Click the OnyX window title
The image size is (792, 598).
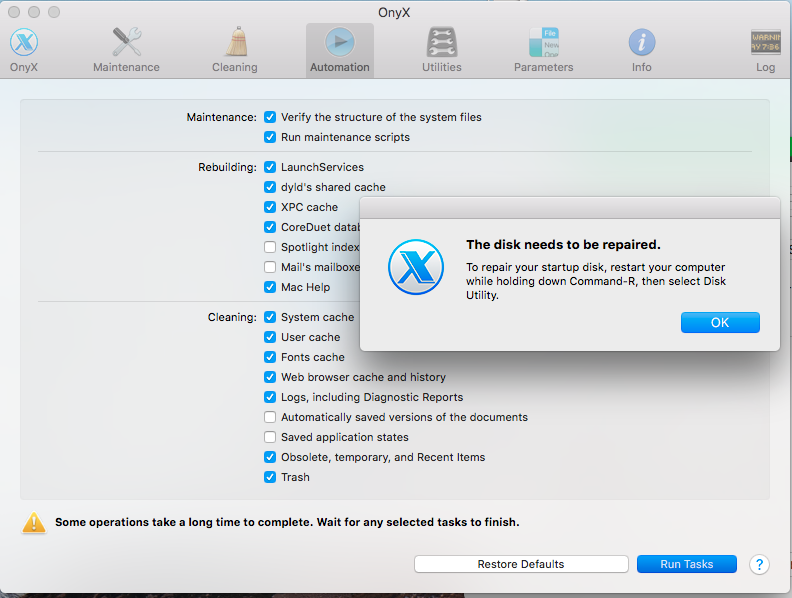click(x=394, y=12)
